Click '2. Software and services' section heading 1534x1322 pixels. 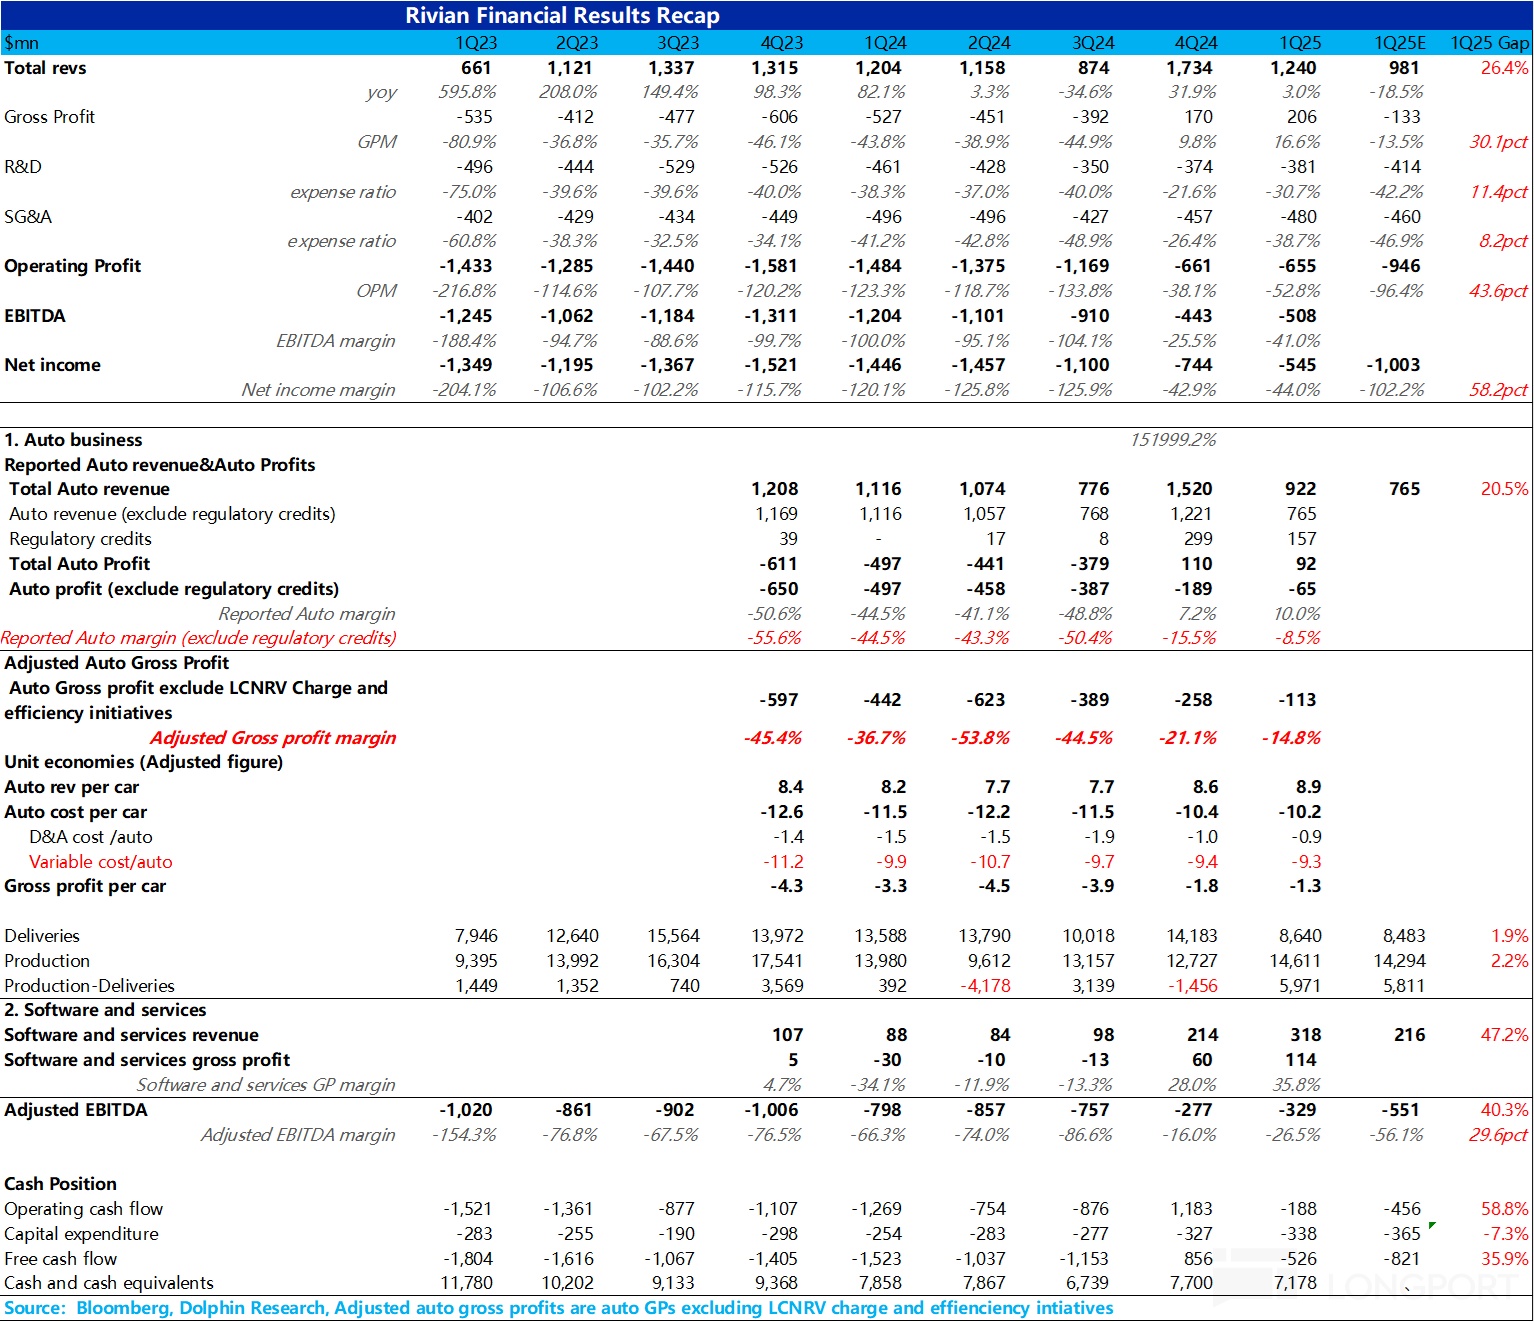105,1010
